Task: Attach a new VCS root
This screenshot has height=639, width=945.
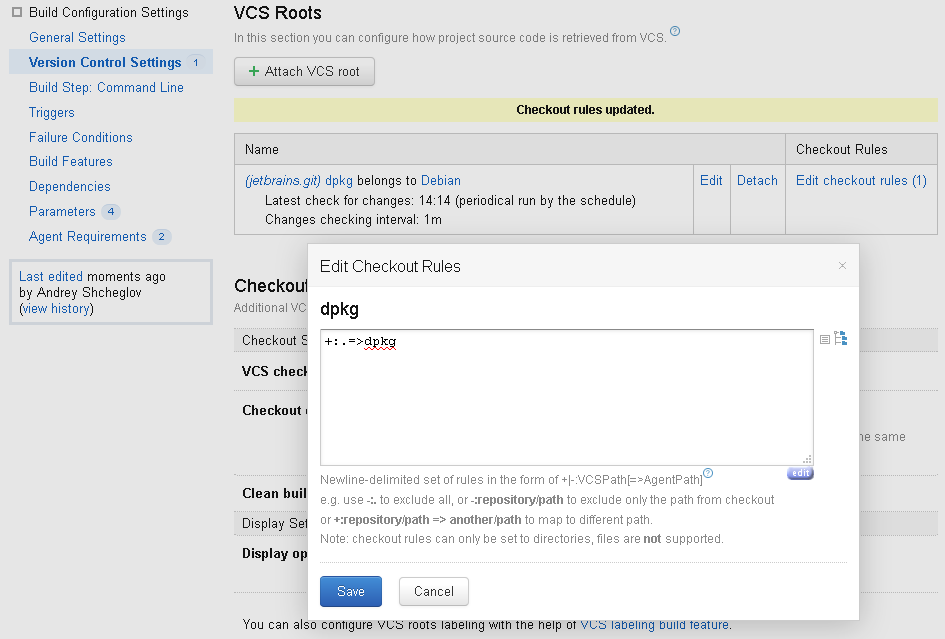Action: [x=304, y=71]
